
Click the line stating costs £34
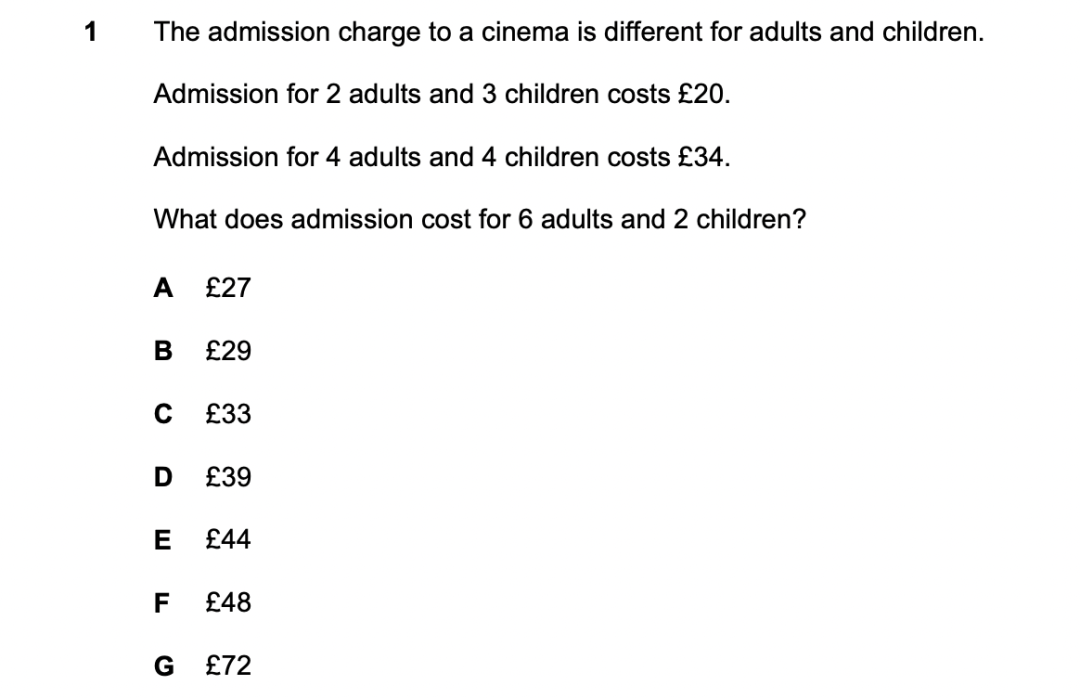coord(442,157)
